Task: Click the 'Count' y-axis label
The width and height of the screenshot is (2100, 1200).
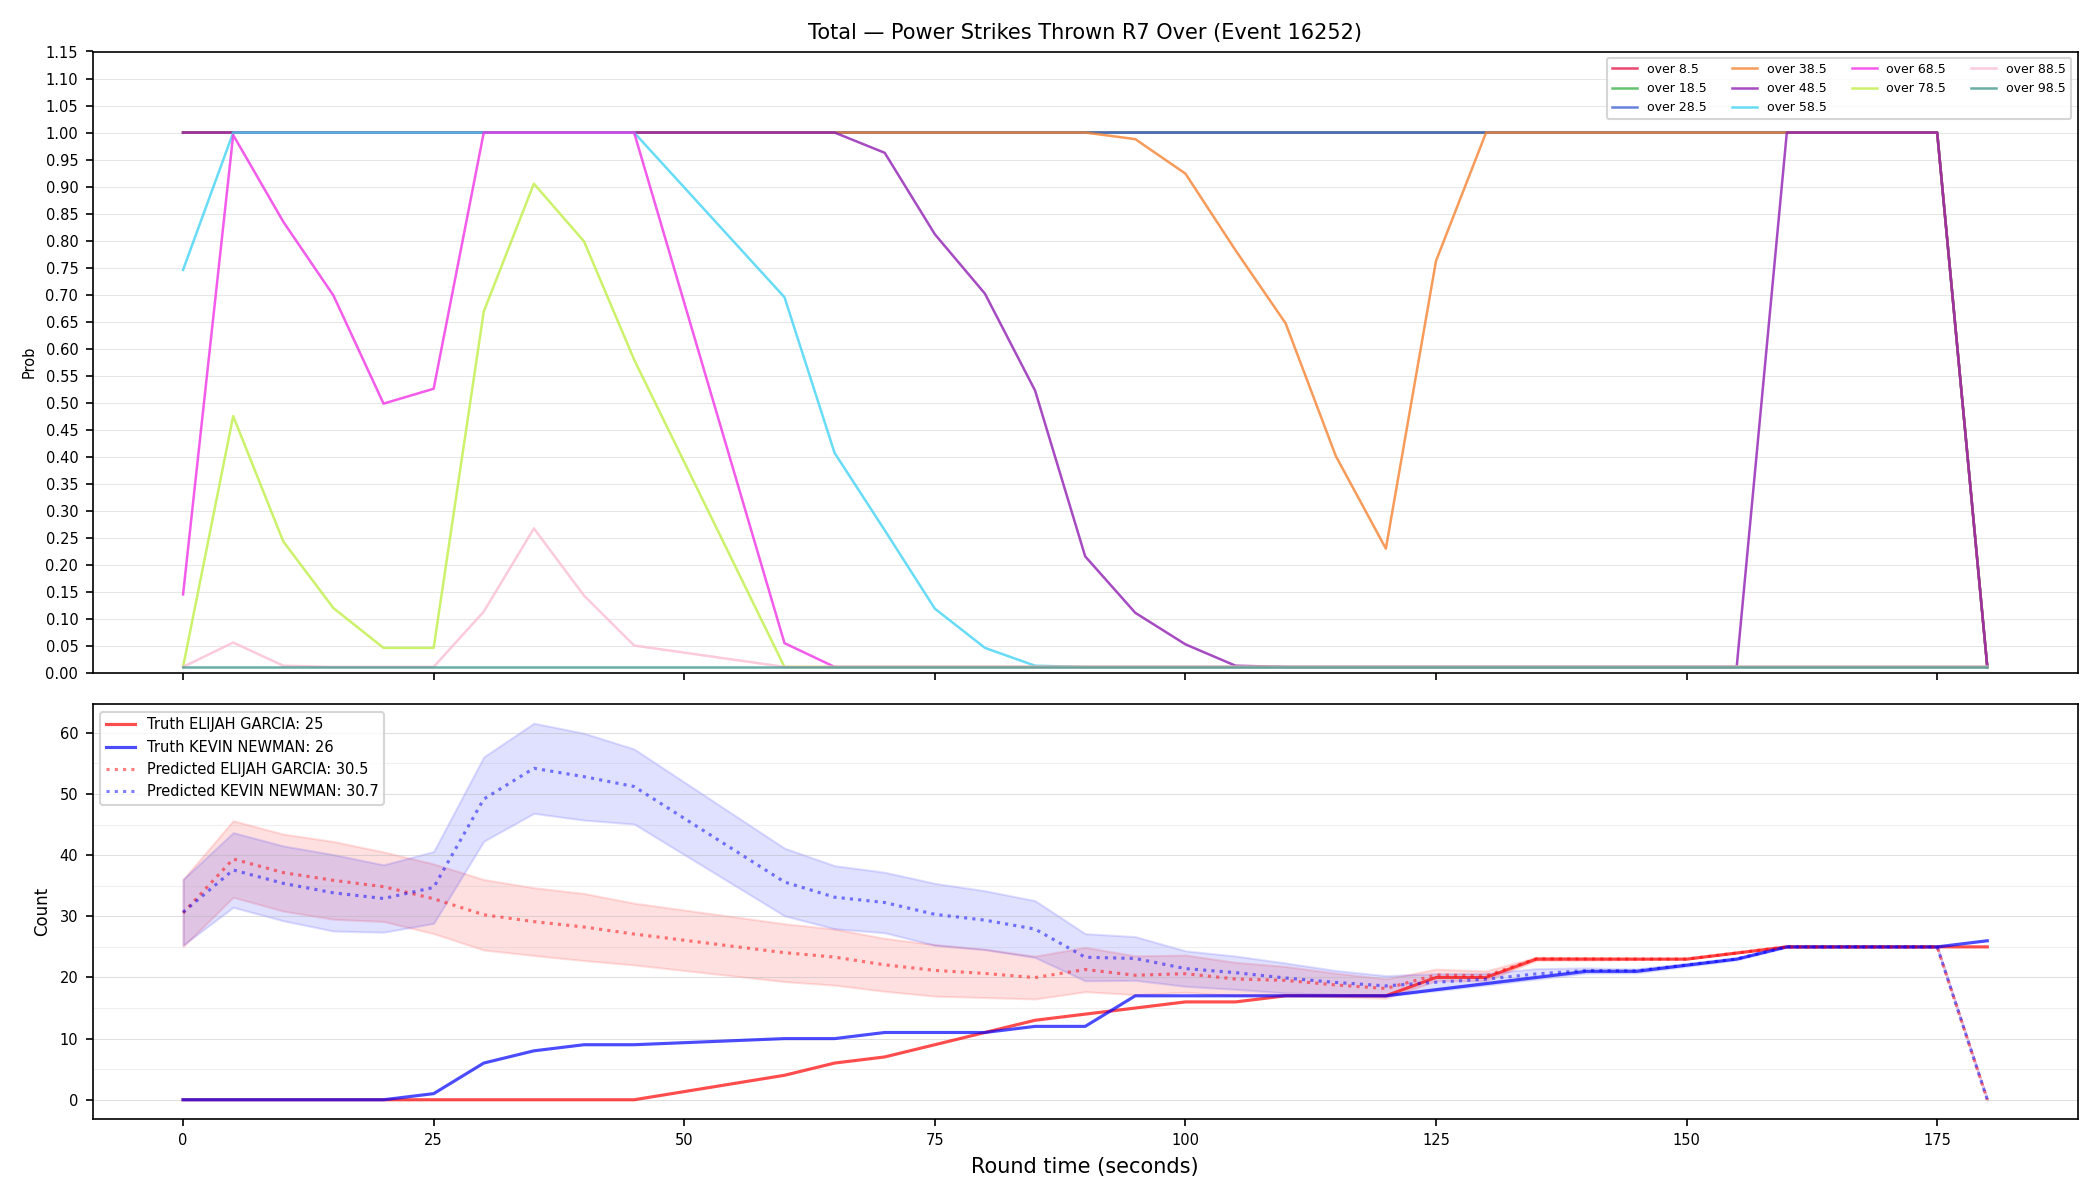Action: click(41, 912)
